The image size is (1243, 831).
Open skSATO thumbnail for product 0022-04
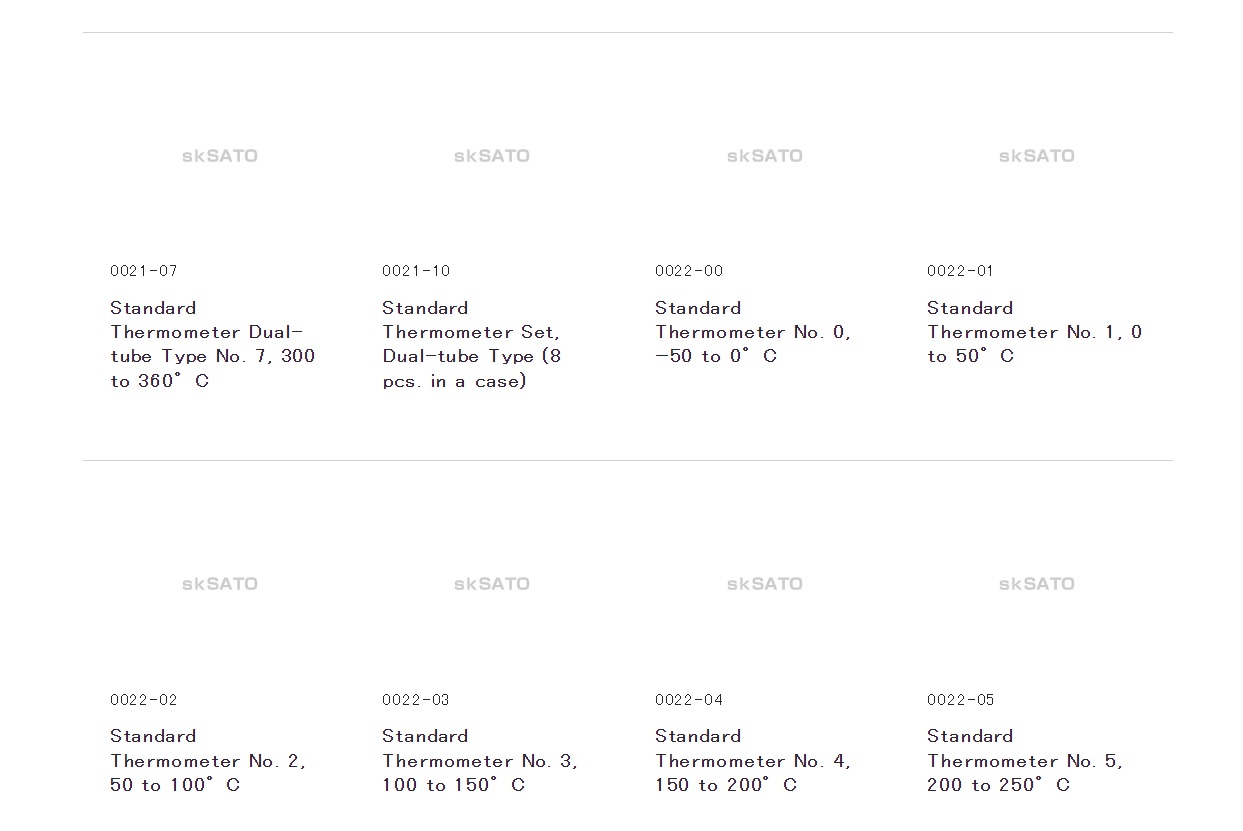pyautogui.click(x=764, y=584)
